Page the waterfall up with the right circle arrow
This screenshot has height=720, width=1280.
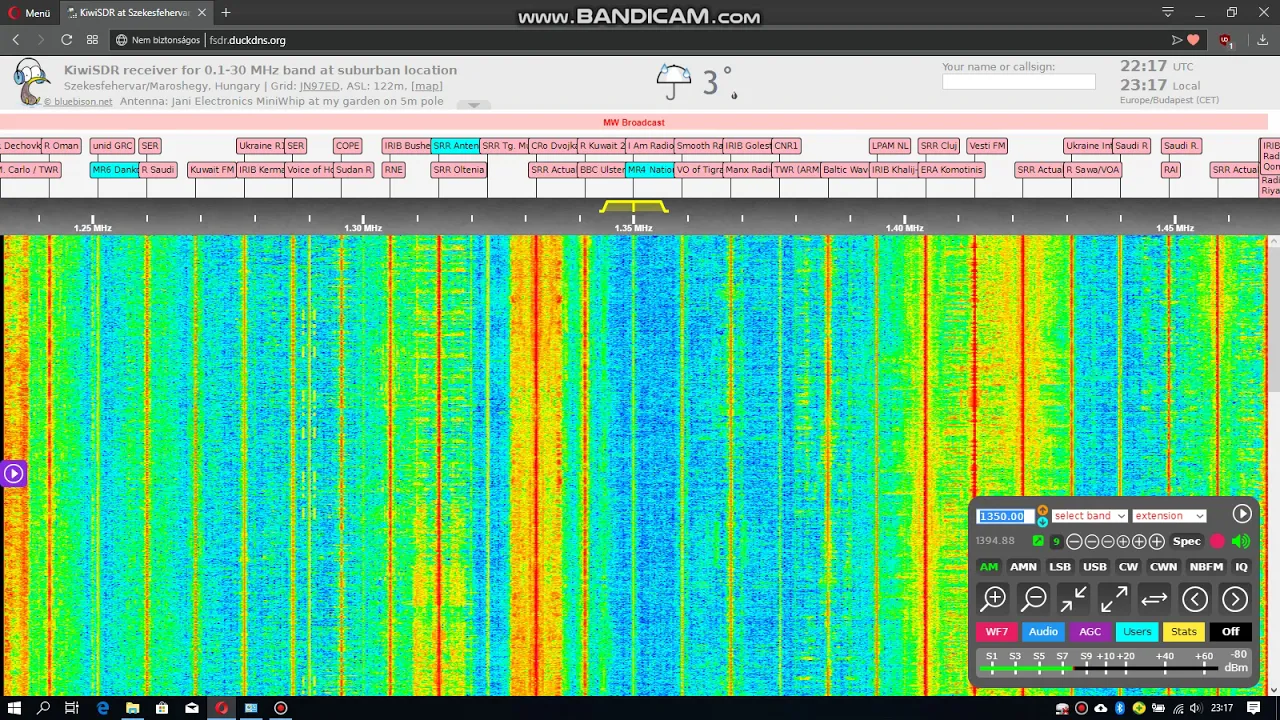tap(1235, 599)
